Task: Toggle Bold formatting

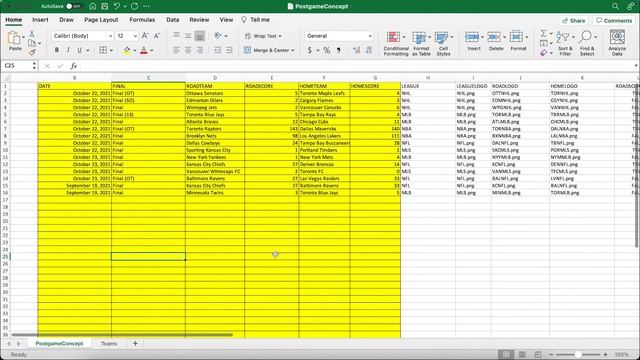Action: [x=57, y=50]
